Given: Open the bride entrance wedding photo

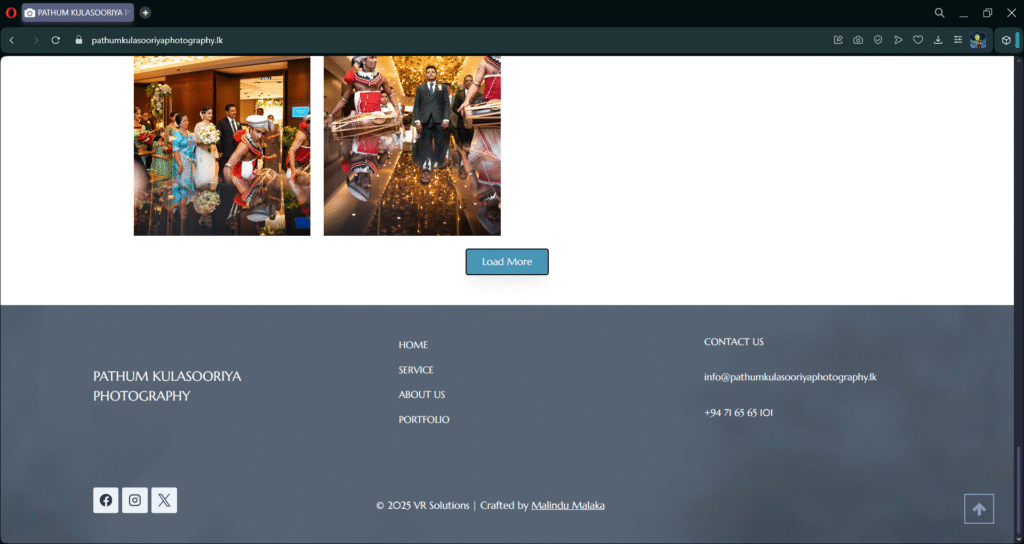Looking at the screenshot, I should 222,146.
